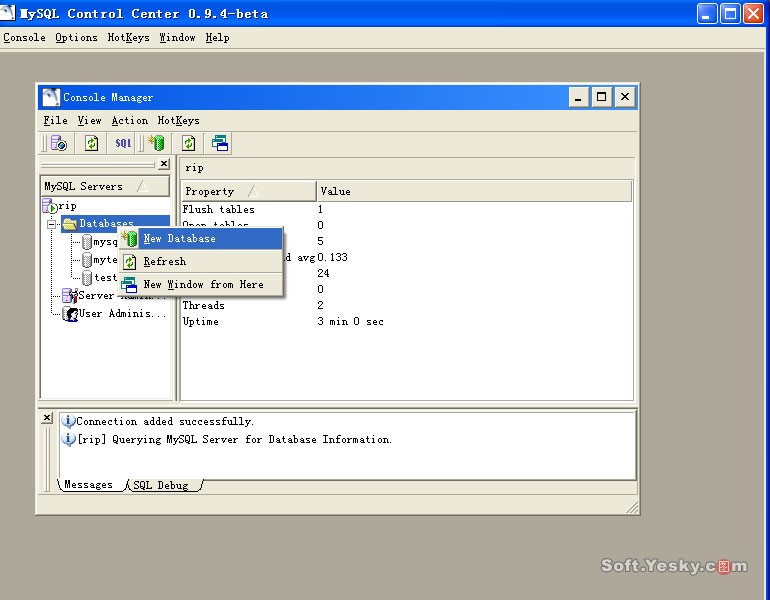Close the Console Manager window

click(625, 97)
